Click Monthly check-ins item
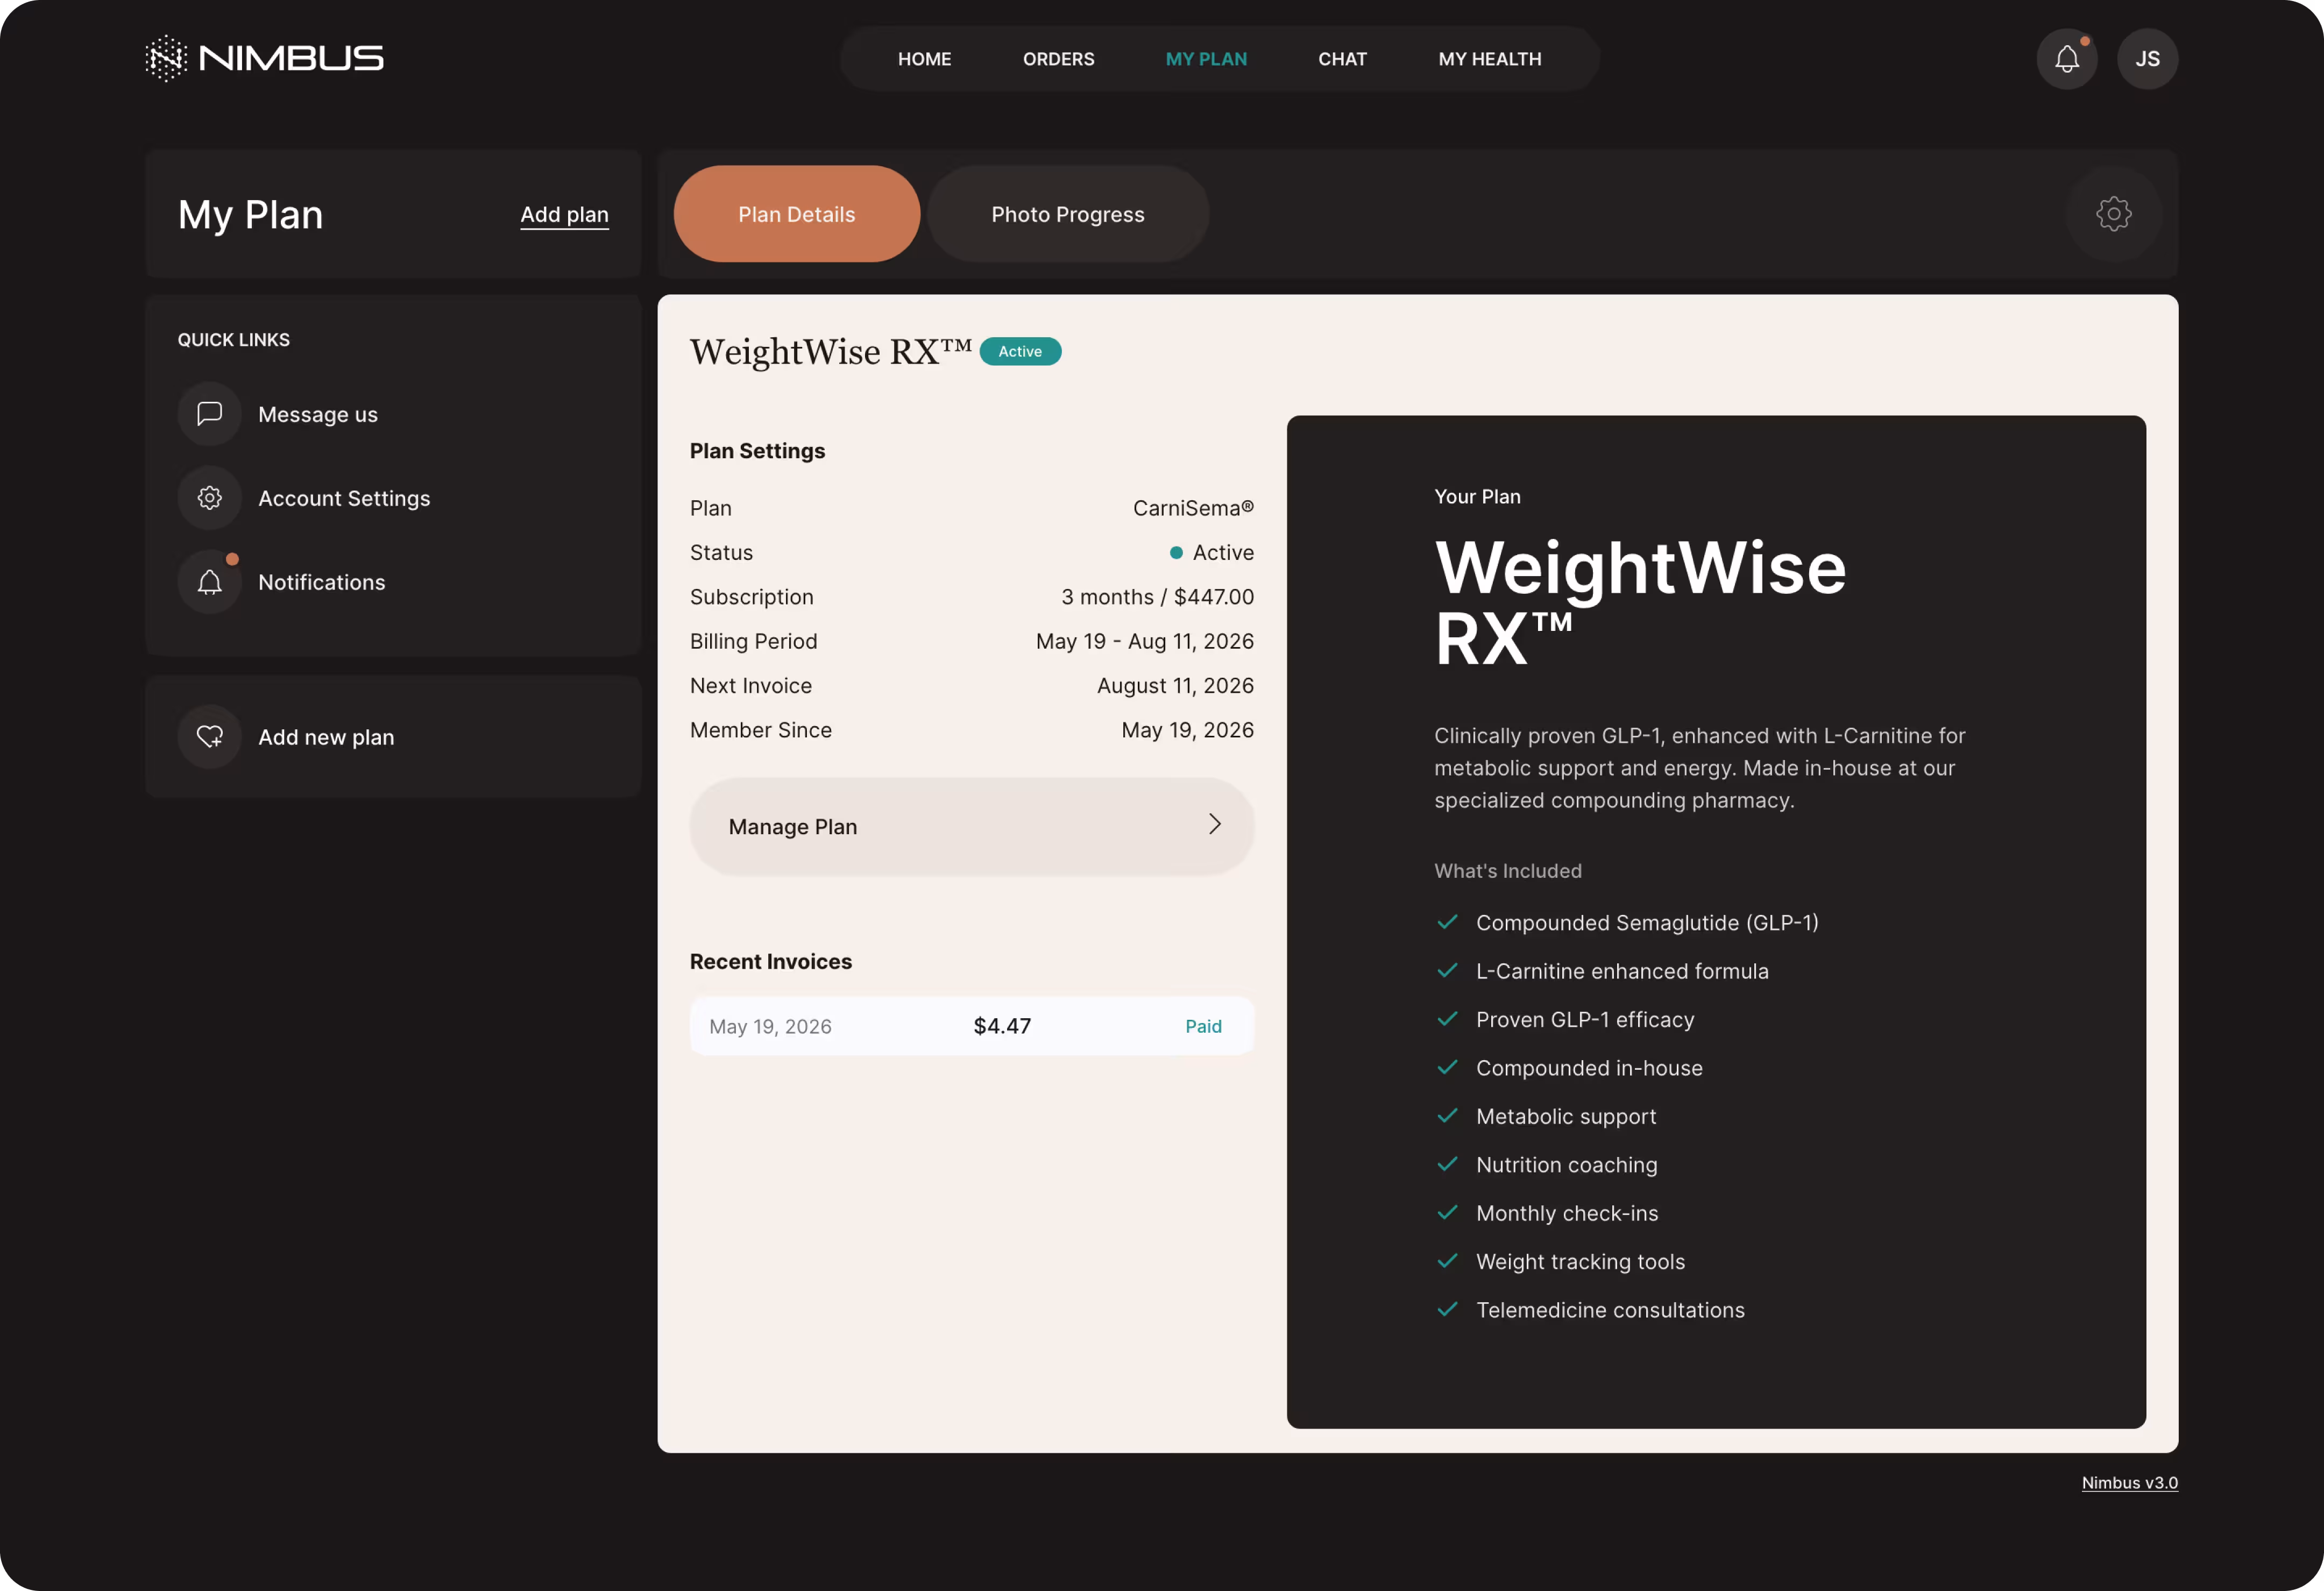The height and width of the screenshot is (1591, 2324). click(1567, 1213)
